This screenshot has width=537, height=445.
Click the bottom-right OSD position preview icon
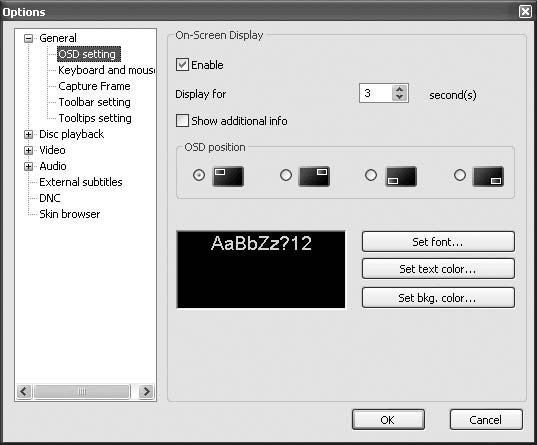488,176
